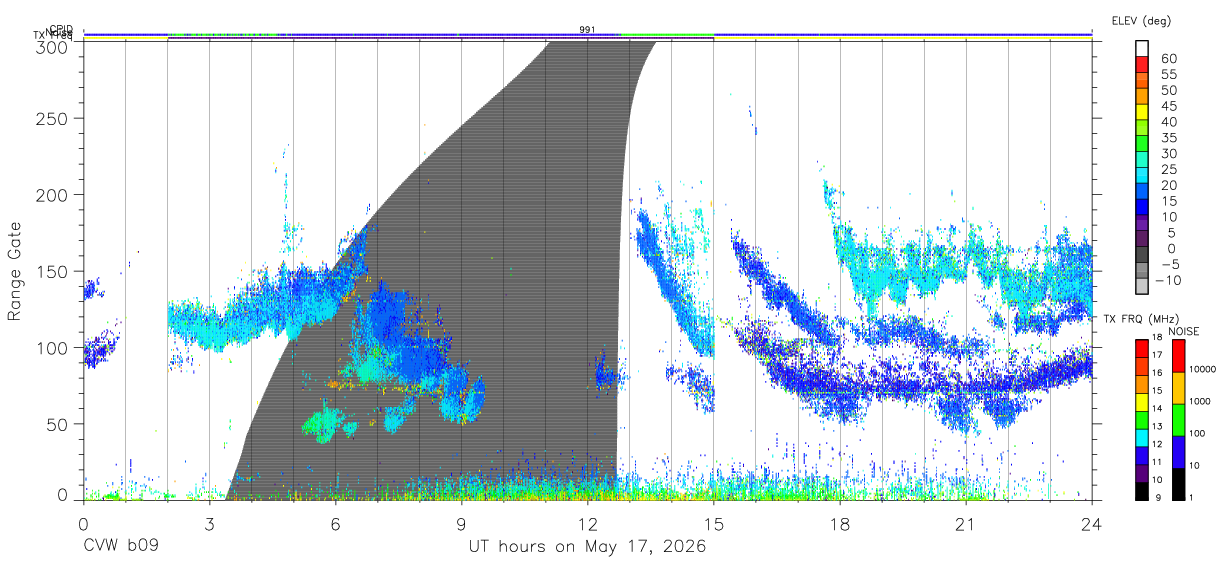Screen dimensions: 1228x567
Task: Click the "3" tick label on the UT hours axis
Action: point(209,523)
